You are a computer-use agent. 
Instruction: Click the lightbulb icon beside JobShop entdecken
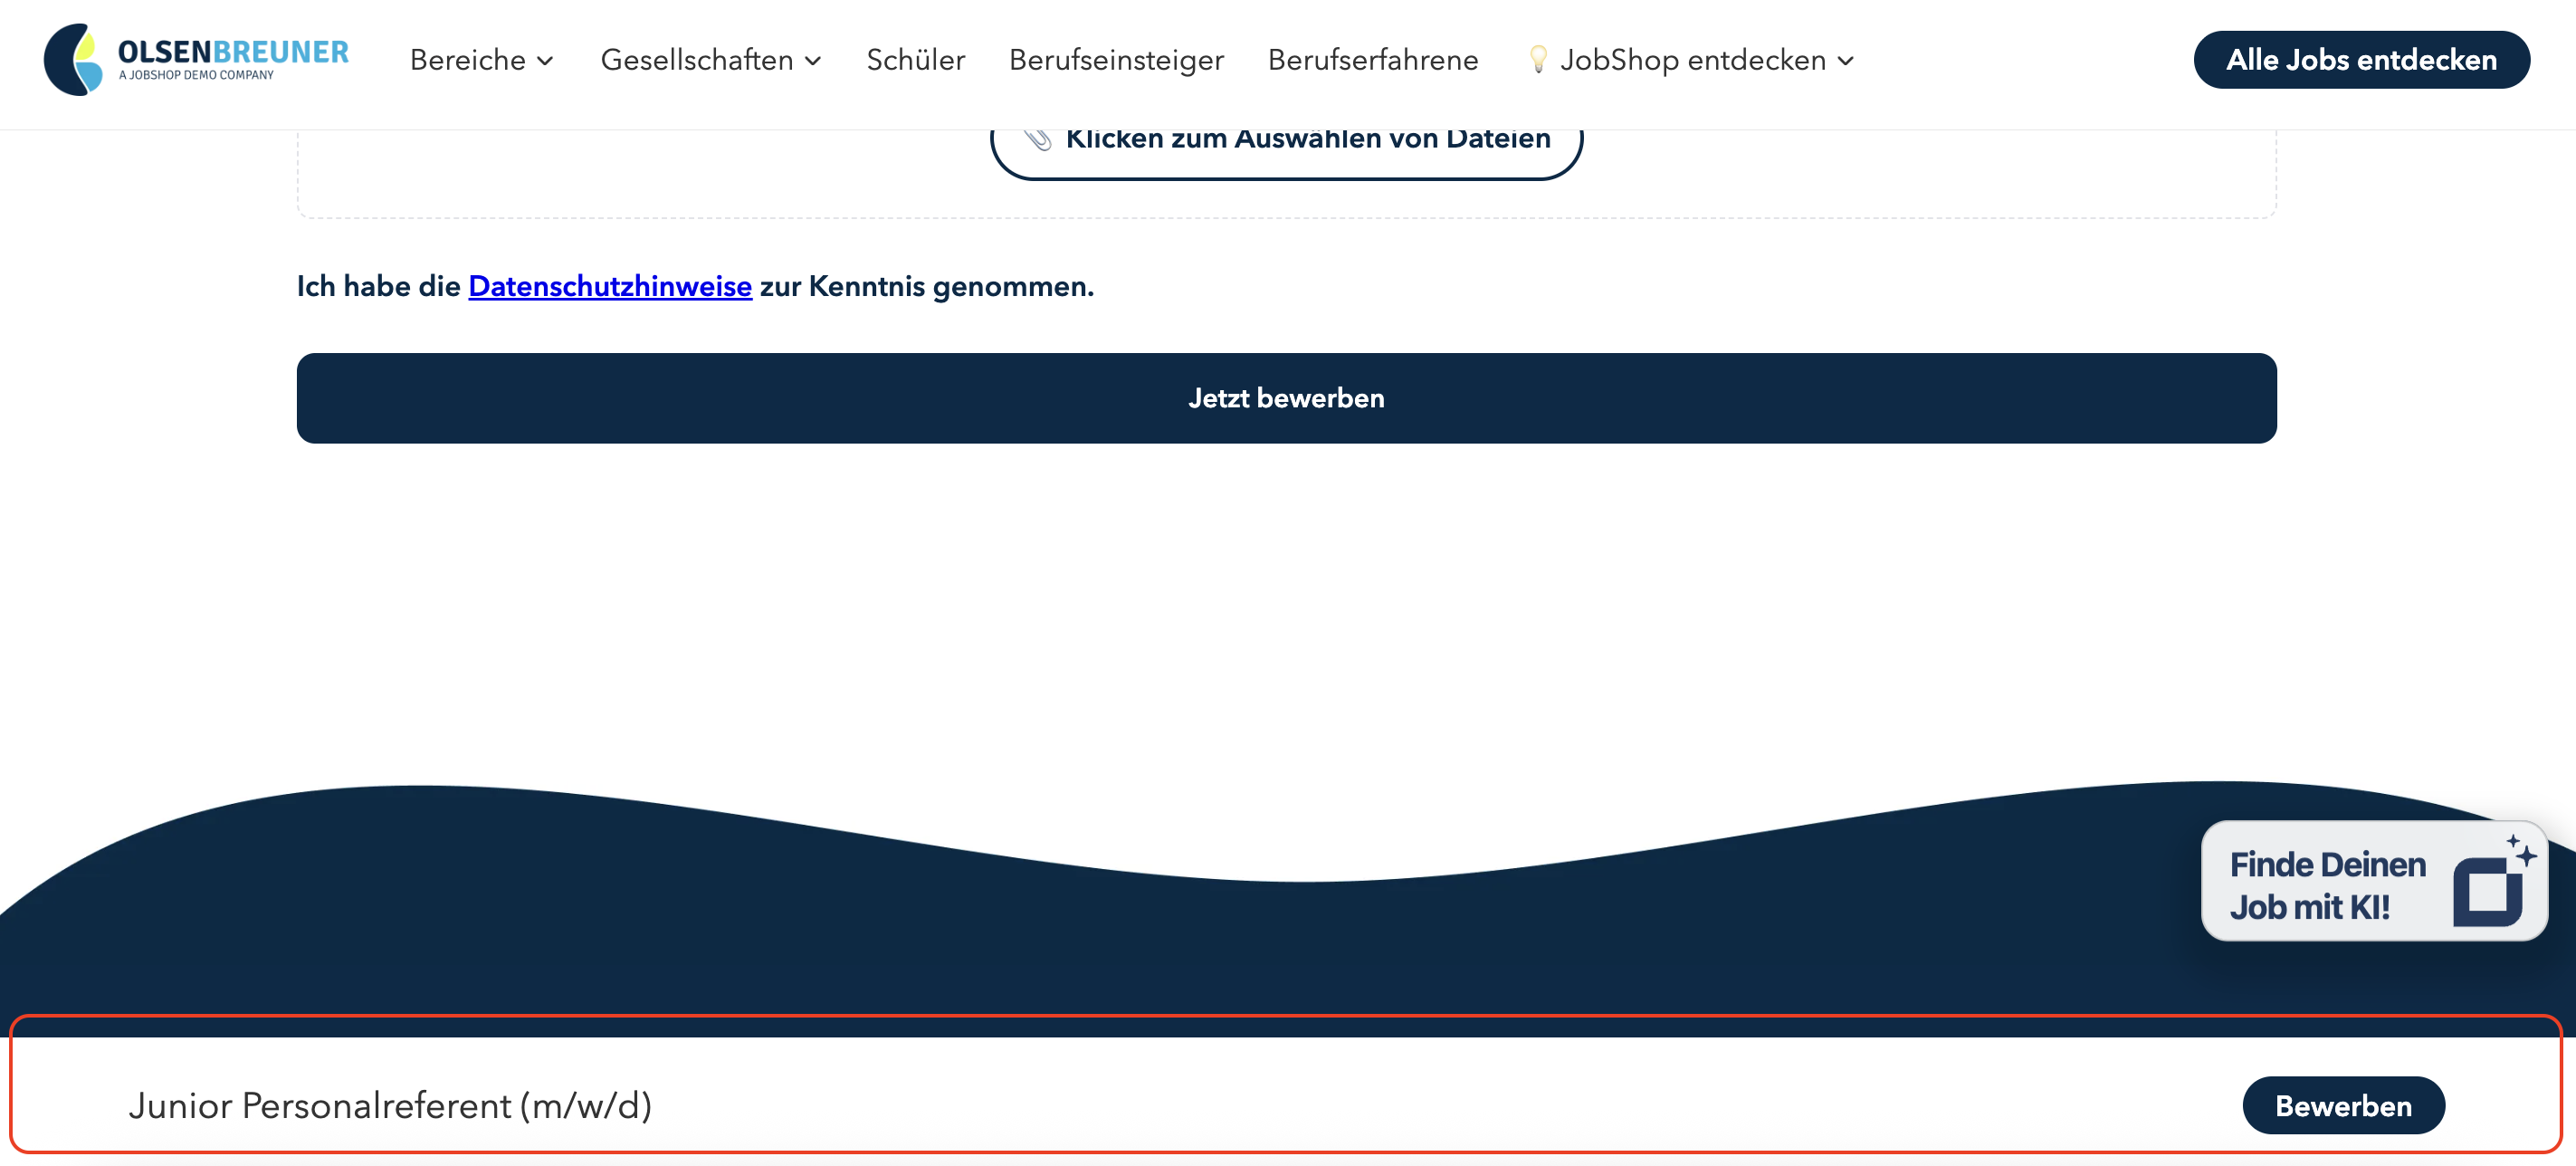pyautogui.click(x=1537, y=59)
